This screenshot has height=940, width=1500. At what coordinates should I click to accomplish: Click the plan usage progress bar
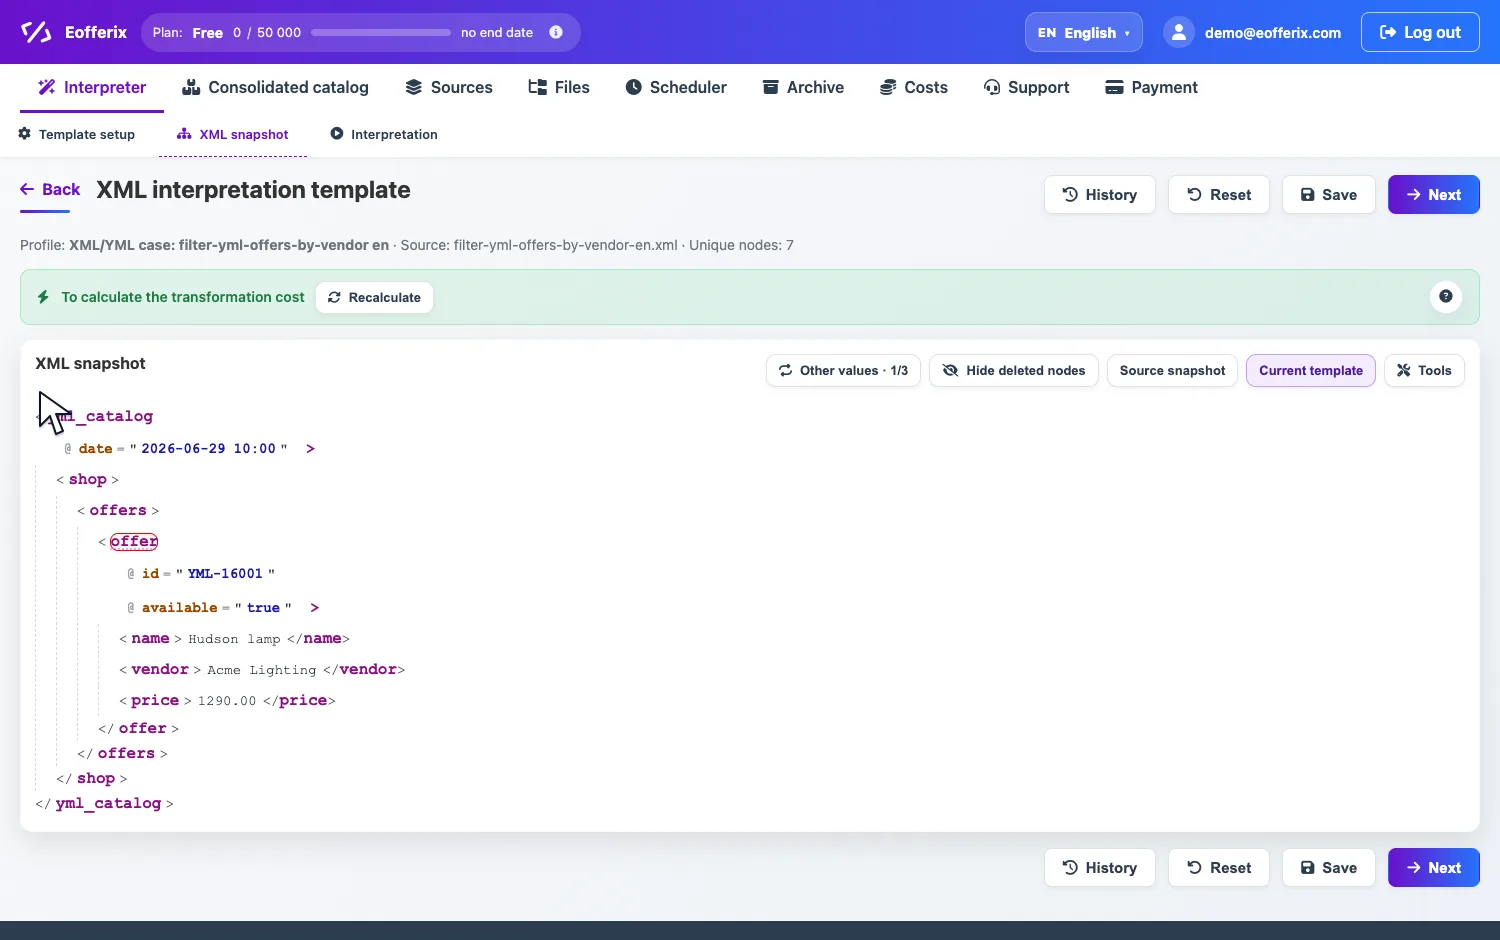click(381, 32)
